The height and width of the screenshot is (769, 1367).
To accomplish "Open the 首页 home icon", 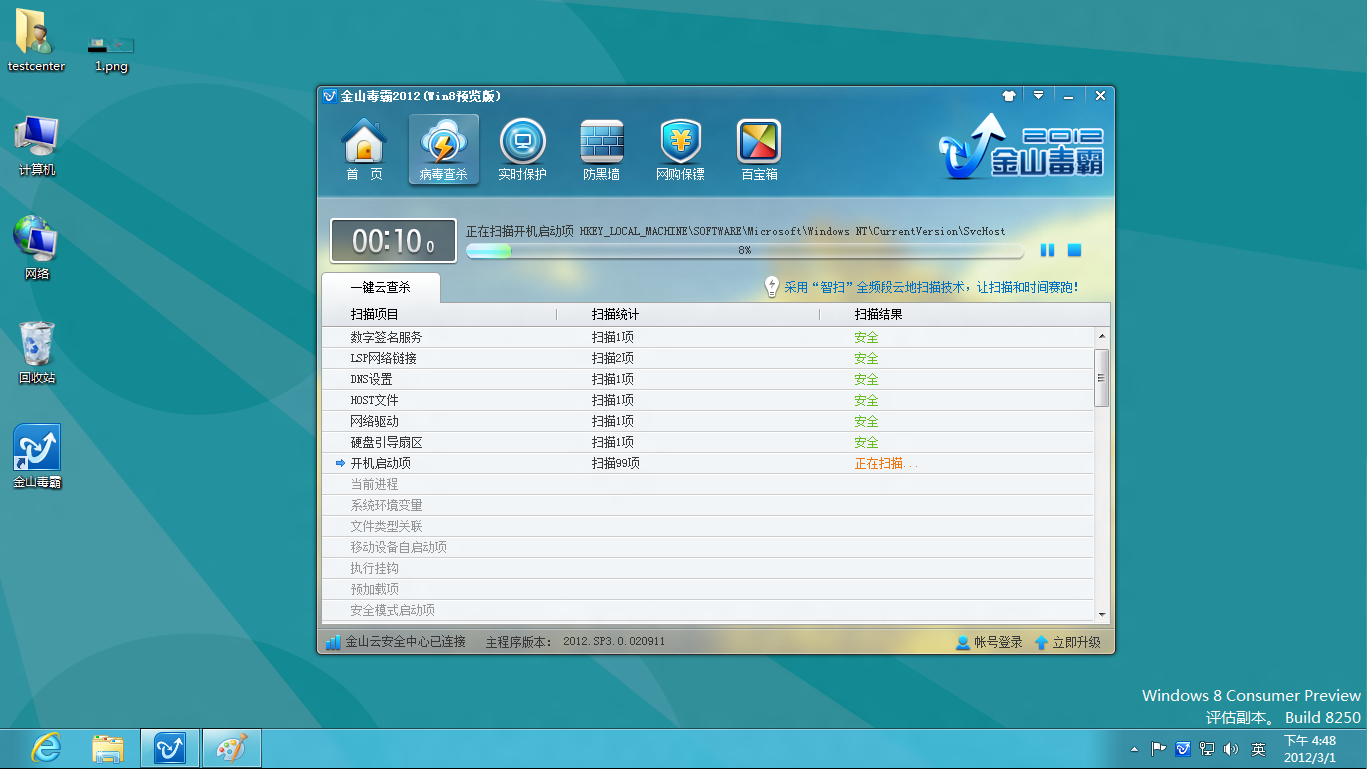I will (364, 150).
